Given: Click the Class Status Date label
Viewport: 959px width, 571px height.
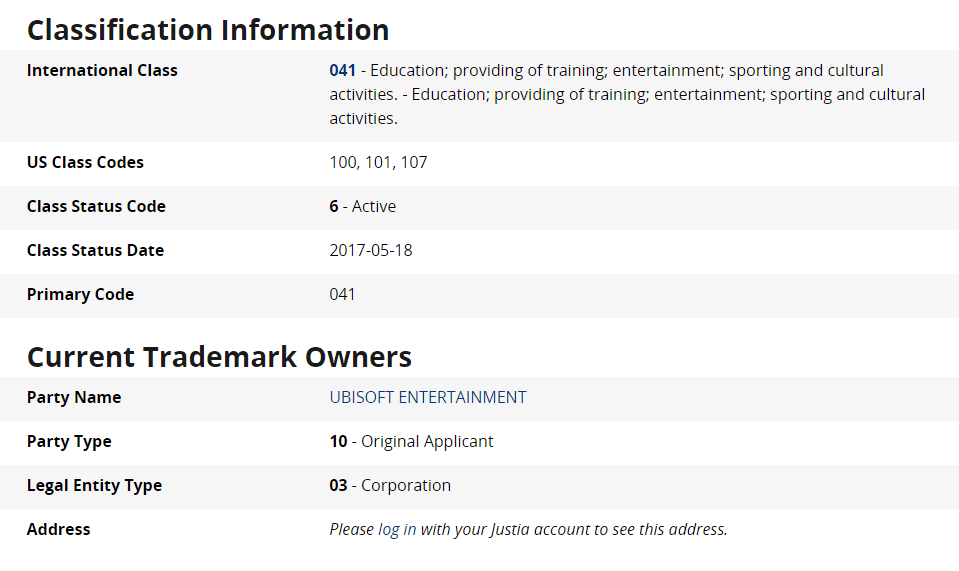Looking at the screenshot, I should click(95, 250).
